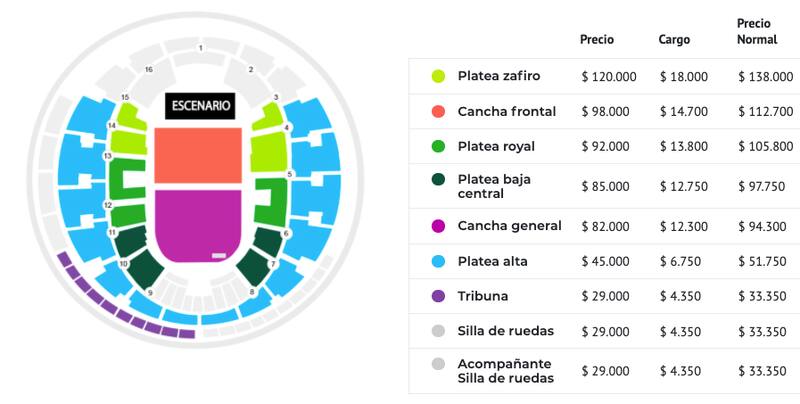
Task: Click the orange Cancha frontal legend dot
Action: coord(438,111)
